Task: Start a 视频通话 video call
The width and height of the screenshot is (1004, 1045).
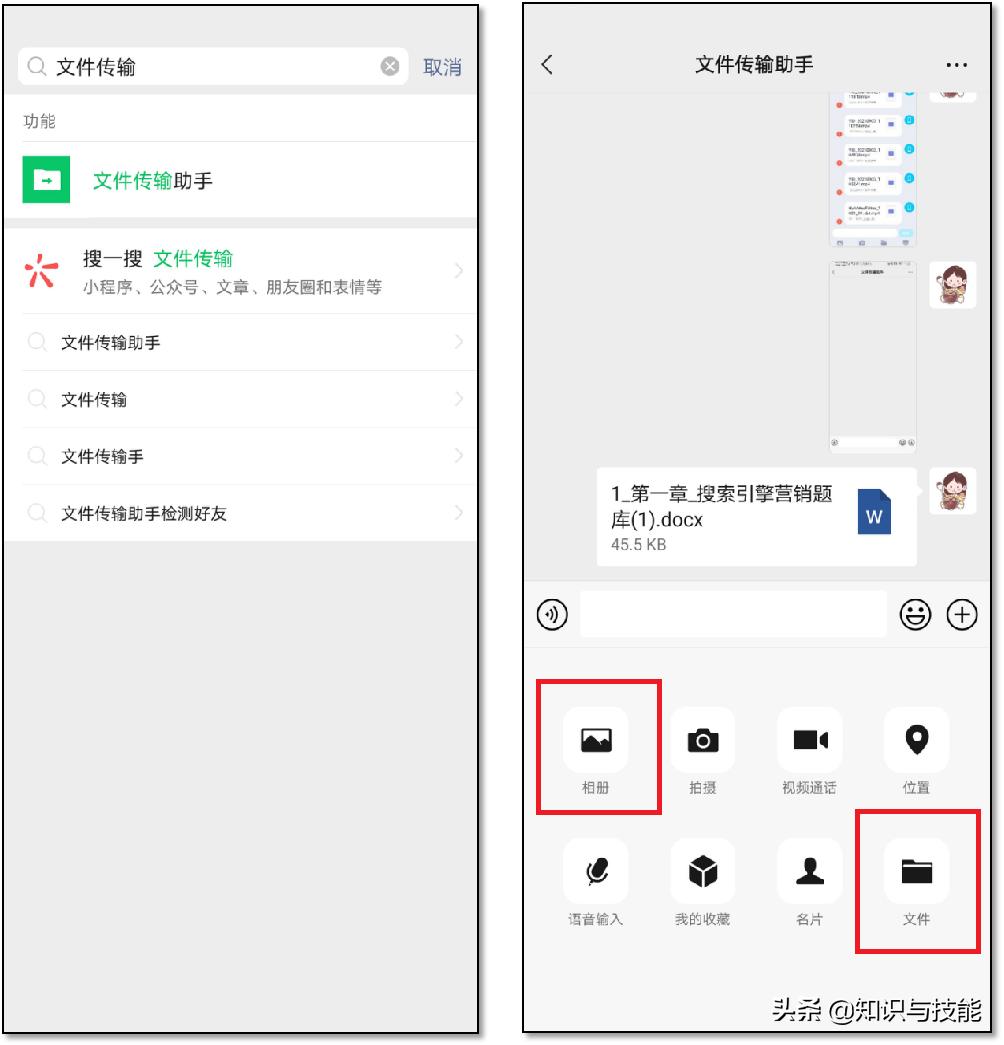Action: (810, 740)
